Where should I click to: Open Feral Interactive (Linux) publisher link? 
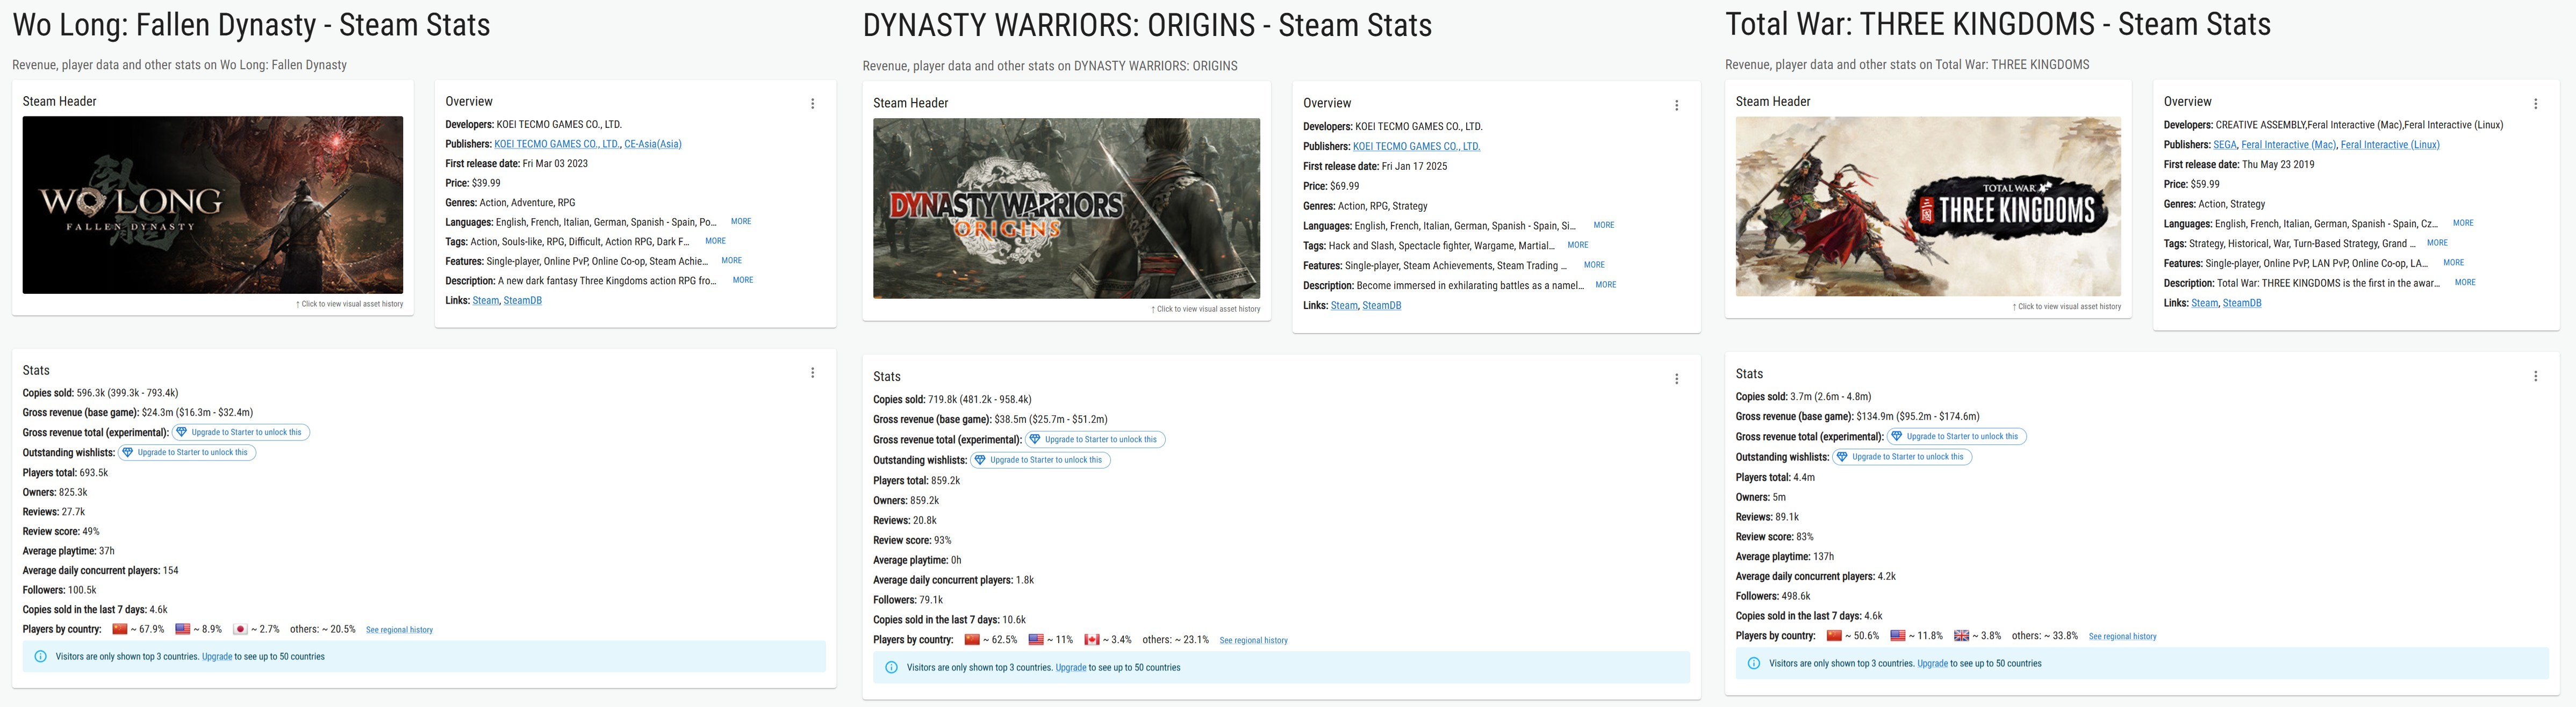point(2390,144)
